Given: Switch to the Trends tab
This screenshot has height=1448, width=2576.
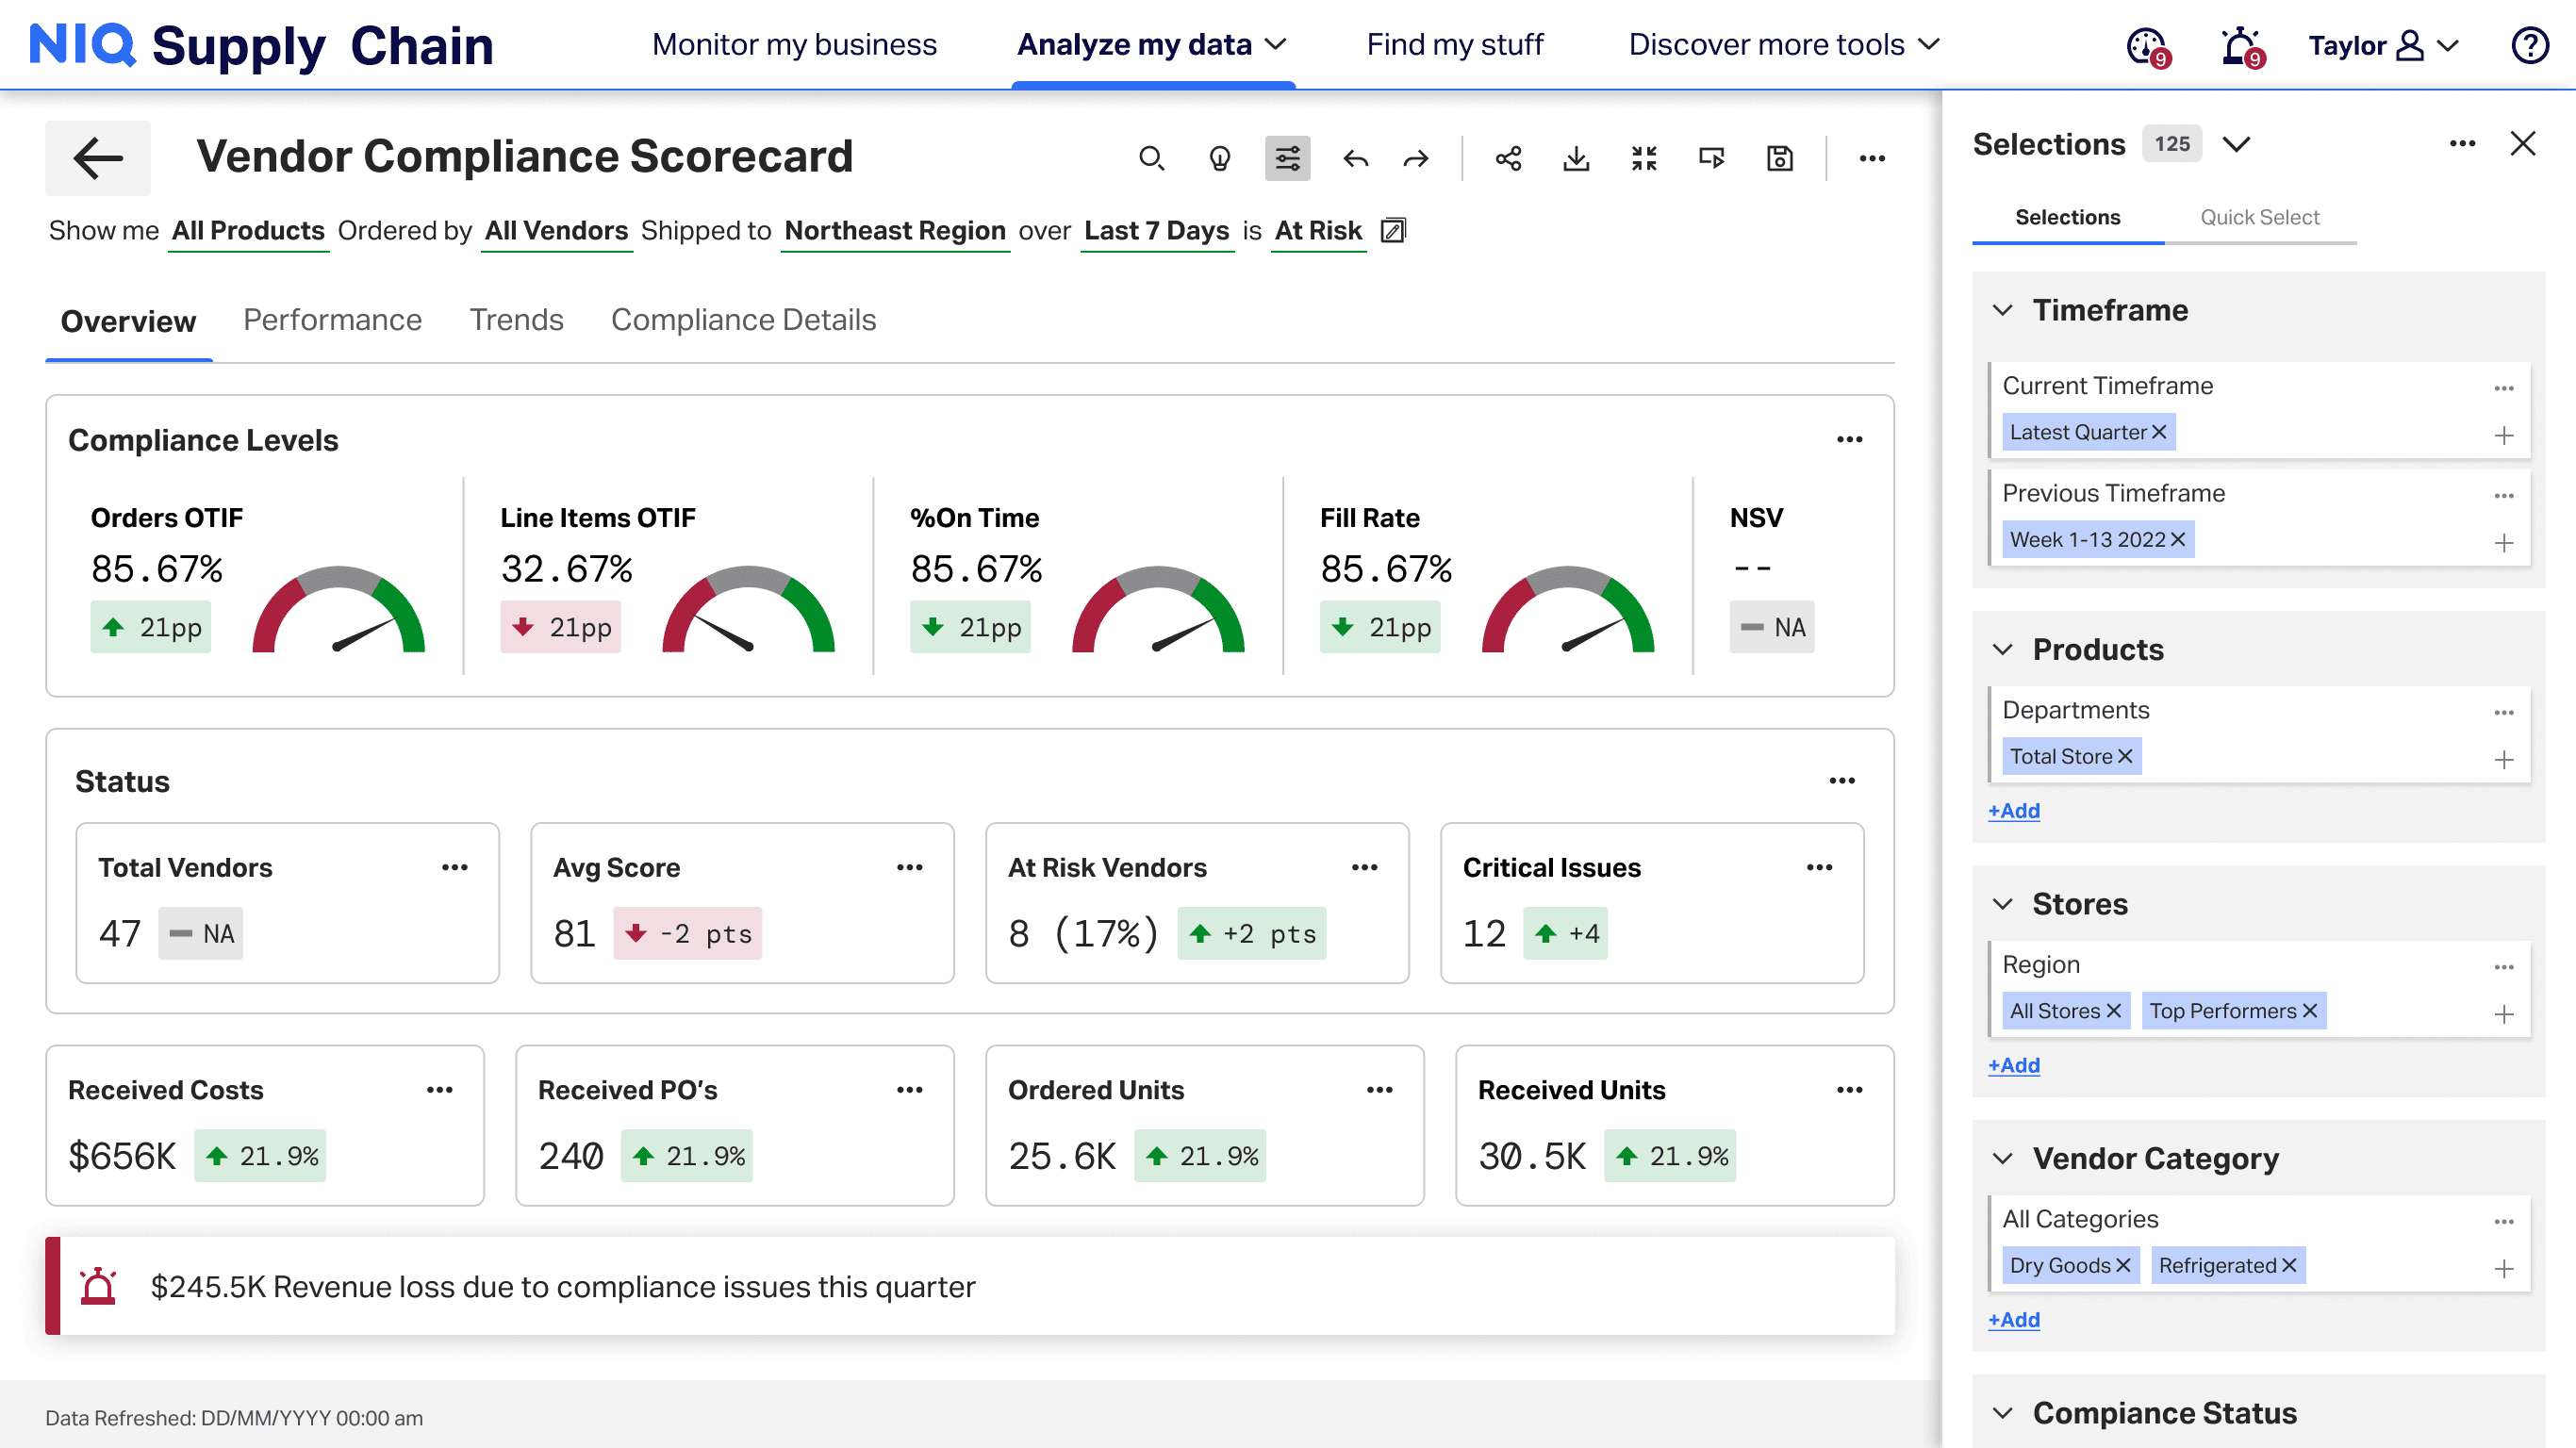Looking at the screenshot, I should (516, 320).
